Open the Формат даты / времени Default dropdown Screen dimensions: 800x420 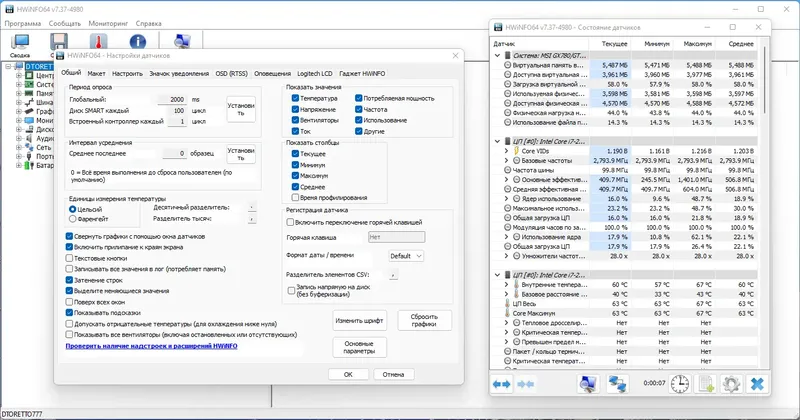tap(406, 256)
